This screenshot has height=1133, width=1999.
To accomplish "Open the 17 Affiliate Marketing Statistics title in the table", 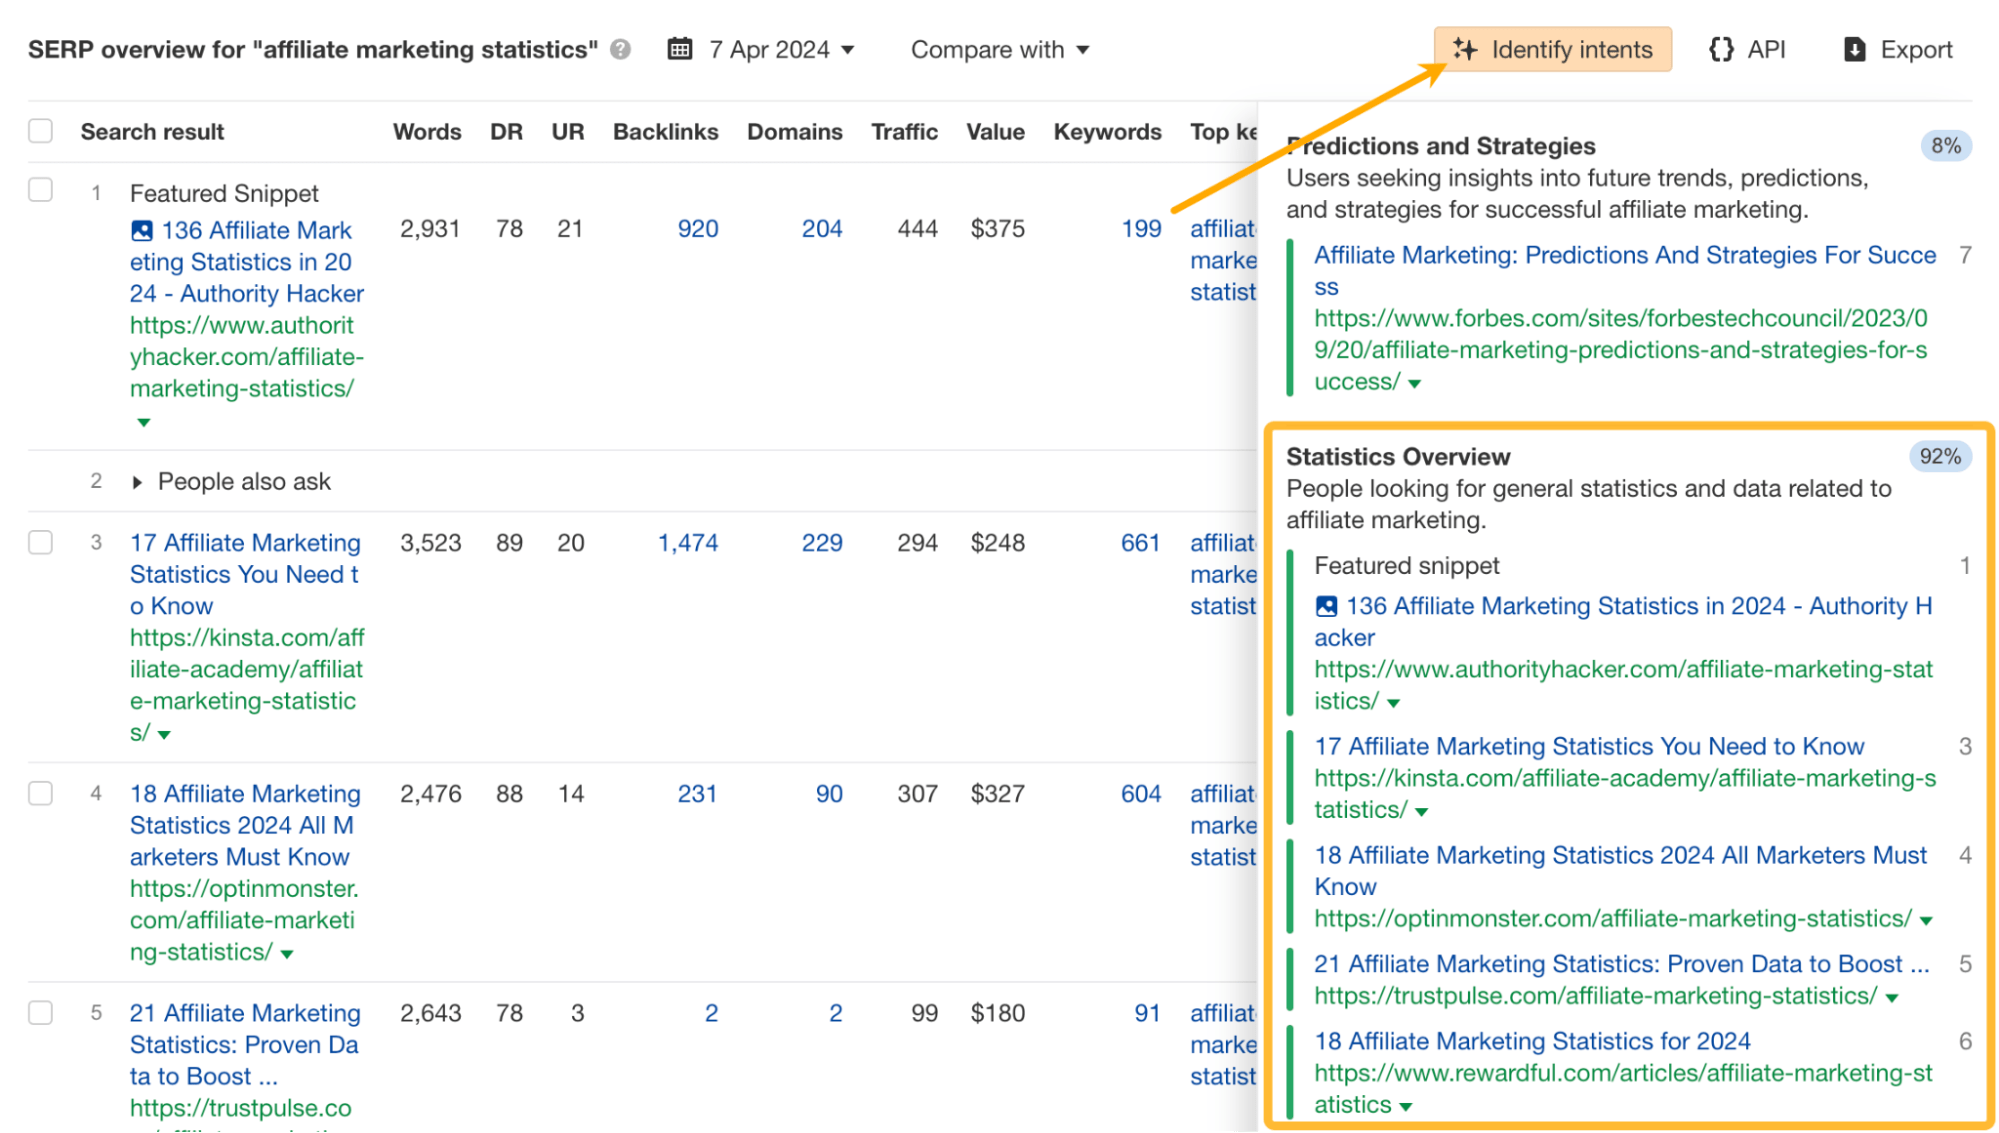I will [x=246, y=574].
